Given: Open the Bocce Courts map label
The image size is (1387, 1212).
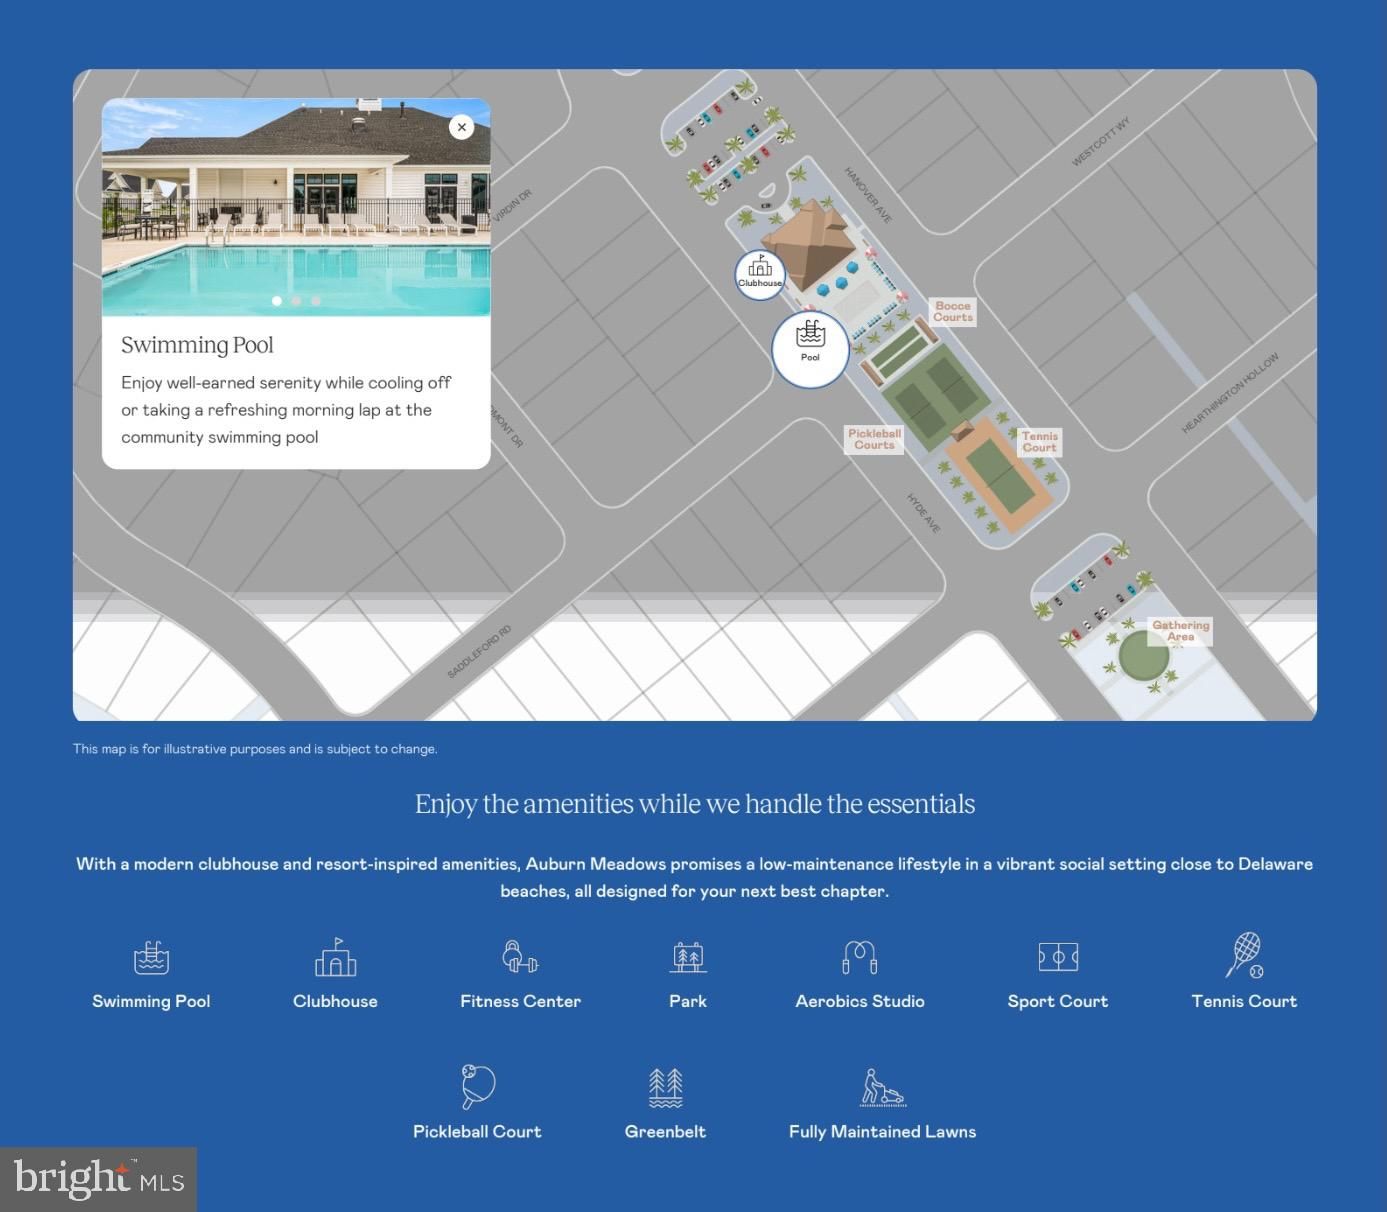Looking at the screenshot, I should pyautogui.click(x=953, y=312).
